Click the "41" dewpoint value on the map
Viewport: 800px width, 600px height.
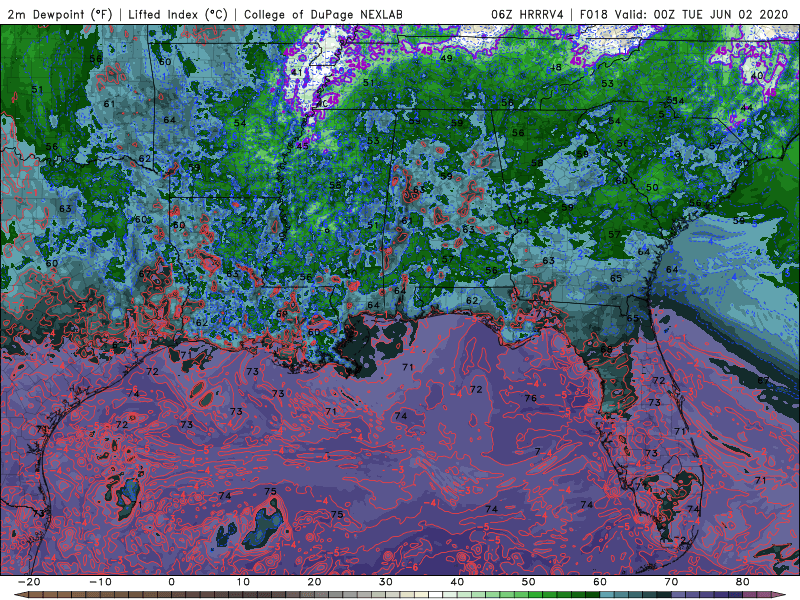click(x=297, y=72)
